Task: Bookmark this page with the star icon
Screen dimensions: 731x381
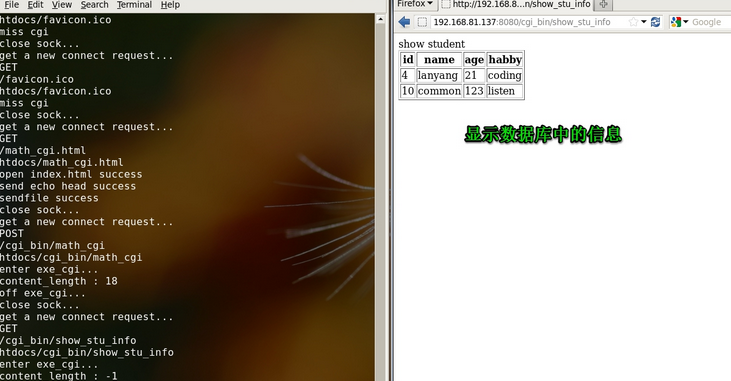Action: click(x=633, y=22)
